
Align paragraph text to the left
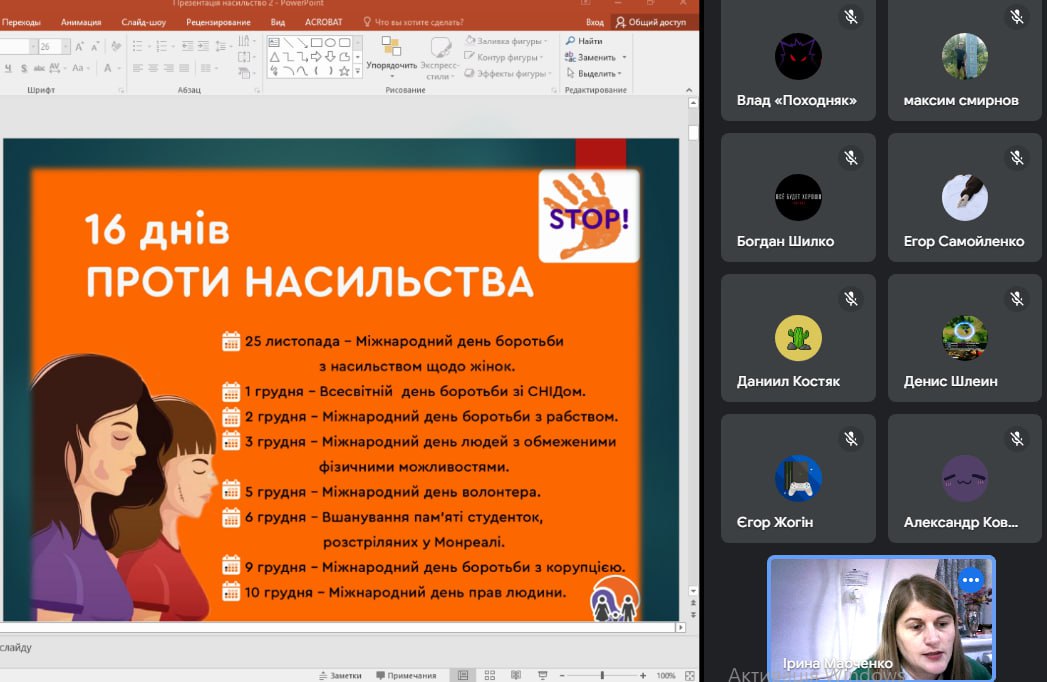pos(138,68)
